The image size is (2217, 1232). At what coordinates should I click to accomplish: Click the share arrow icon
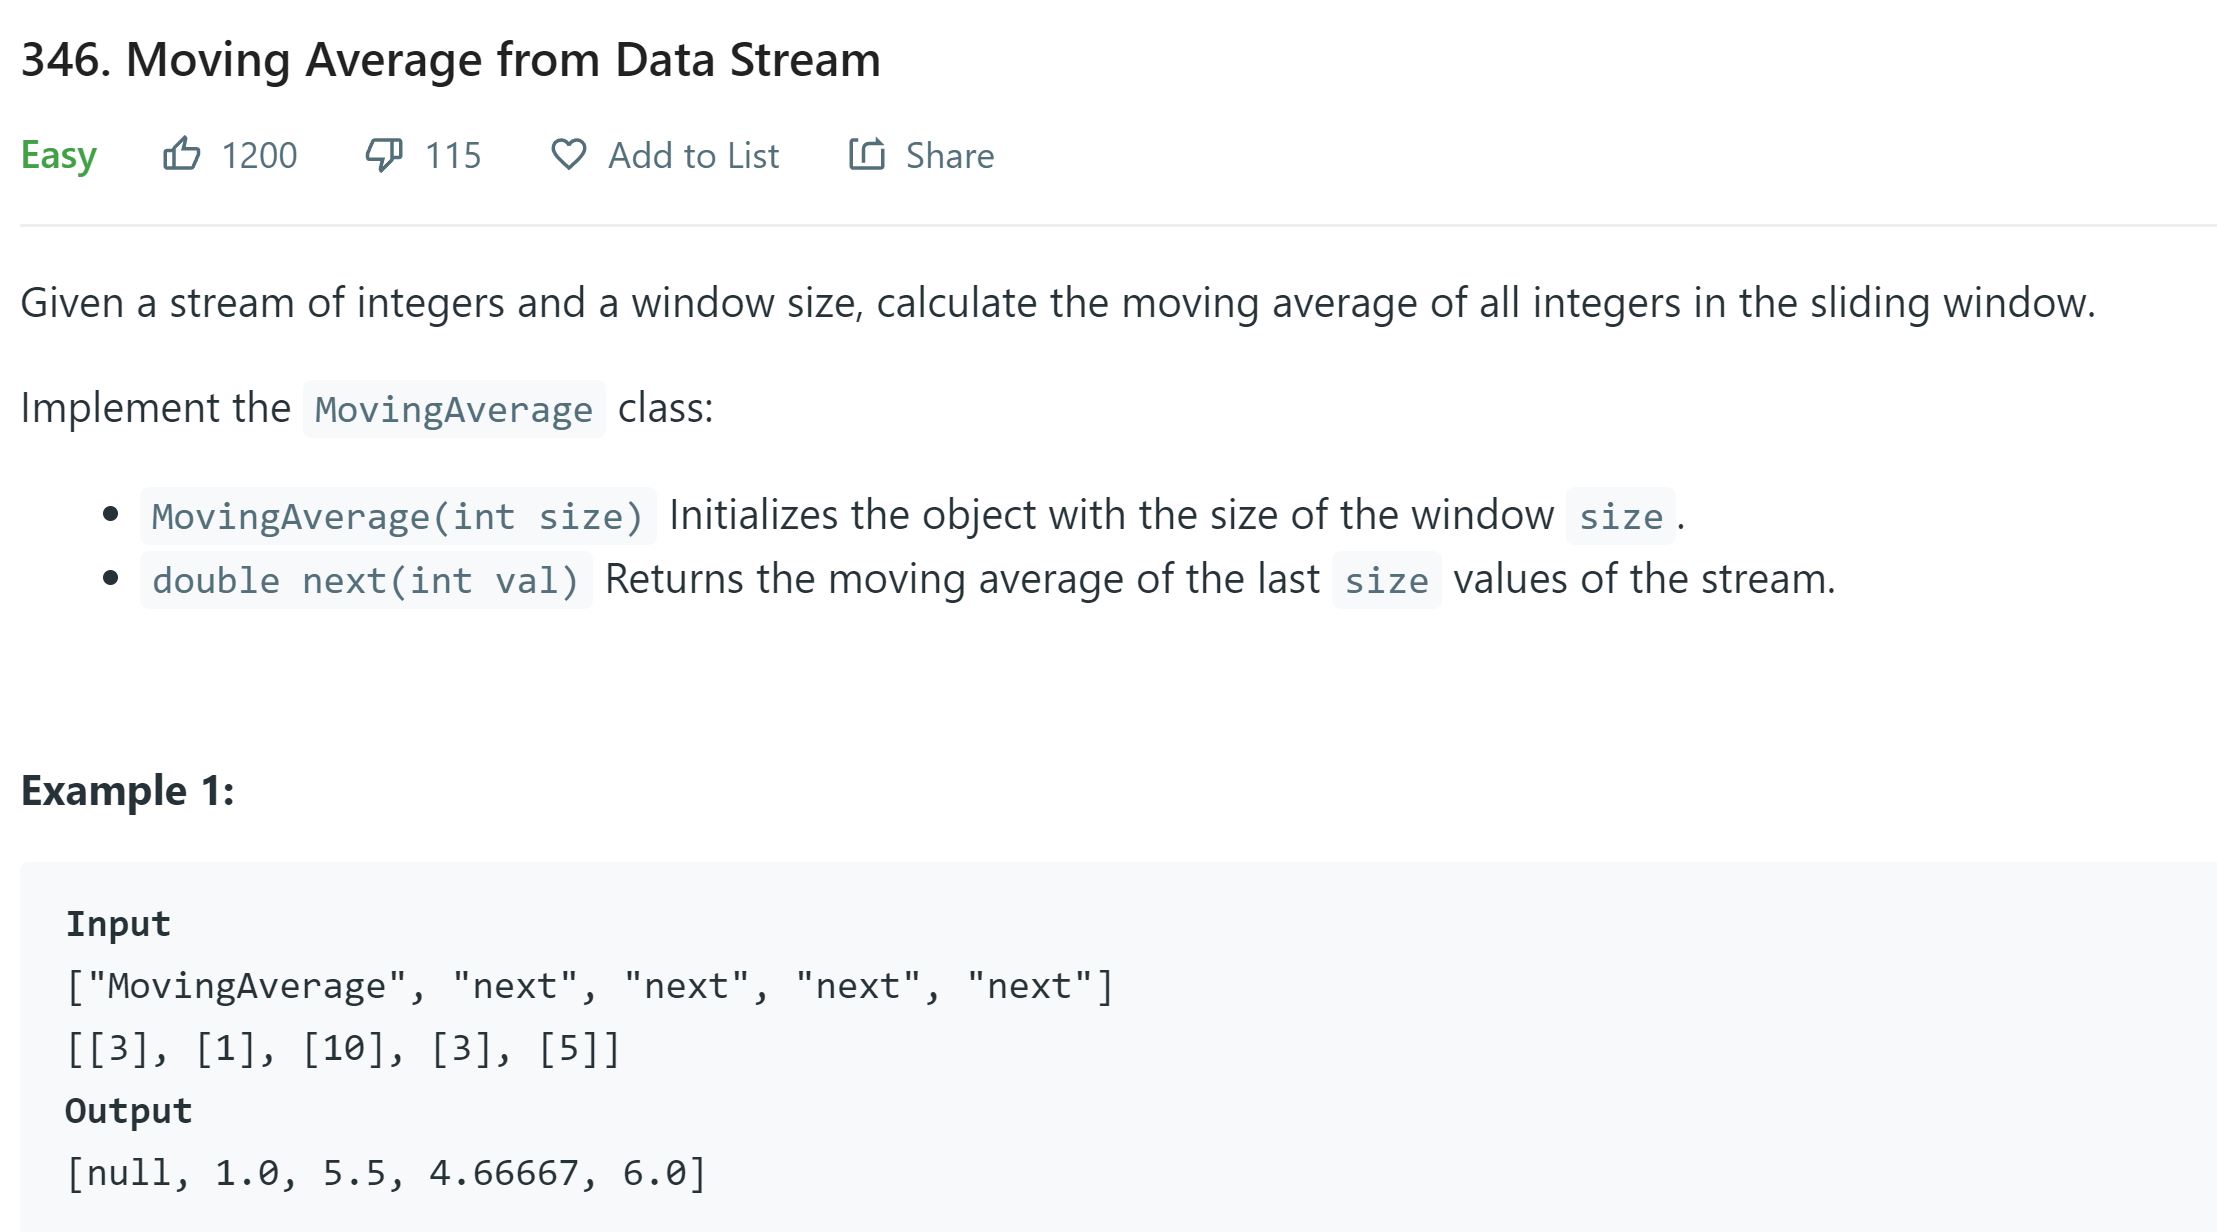866,155
